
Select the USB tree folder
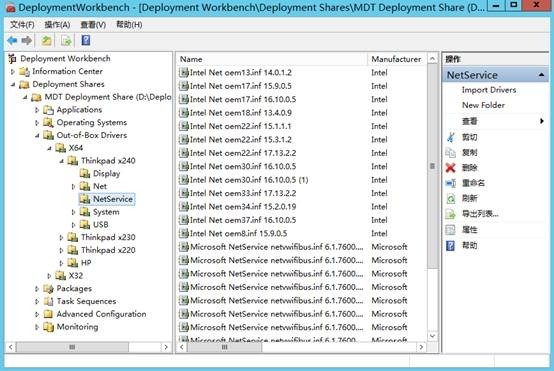point(101,225)
